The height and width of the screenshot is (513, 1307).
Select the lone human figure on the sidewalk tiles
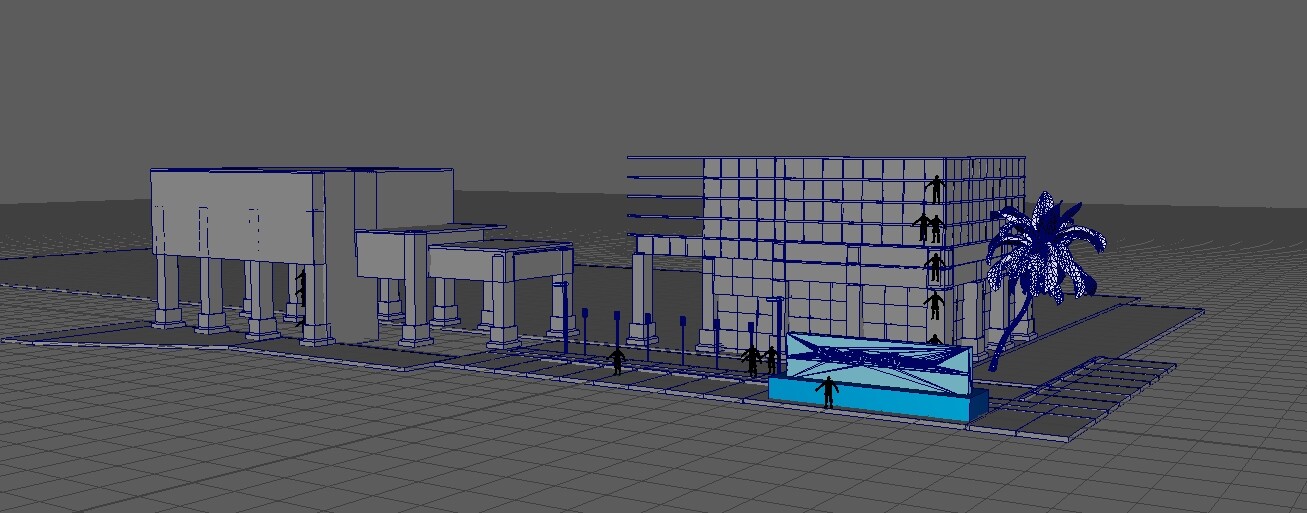tap(617, 362)
